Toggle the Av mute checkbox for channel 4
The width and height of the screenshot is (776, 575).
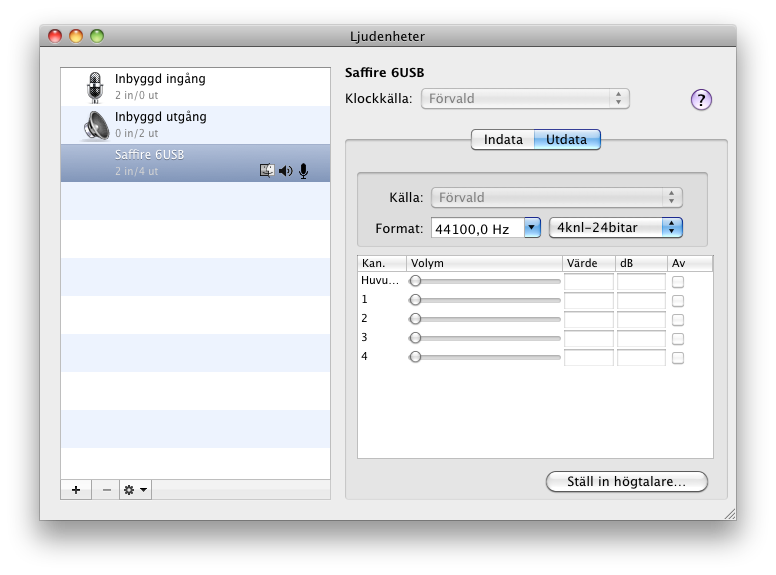pos(678,357)
